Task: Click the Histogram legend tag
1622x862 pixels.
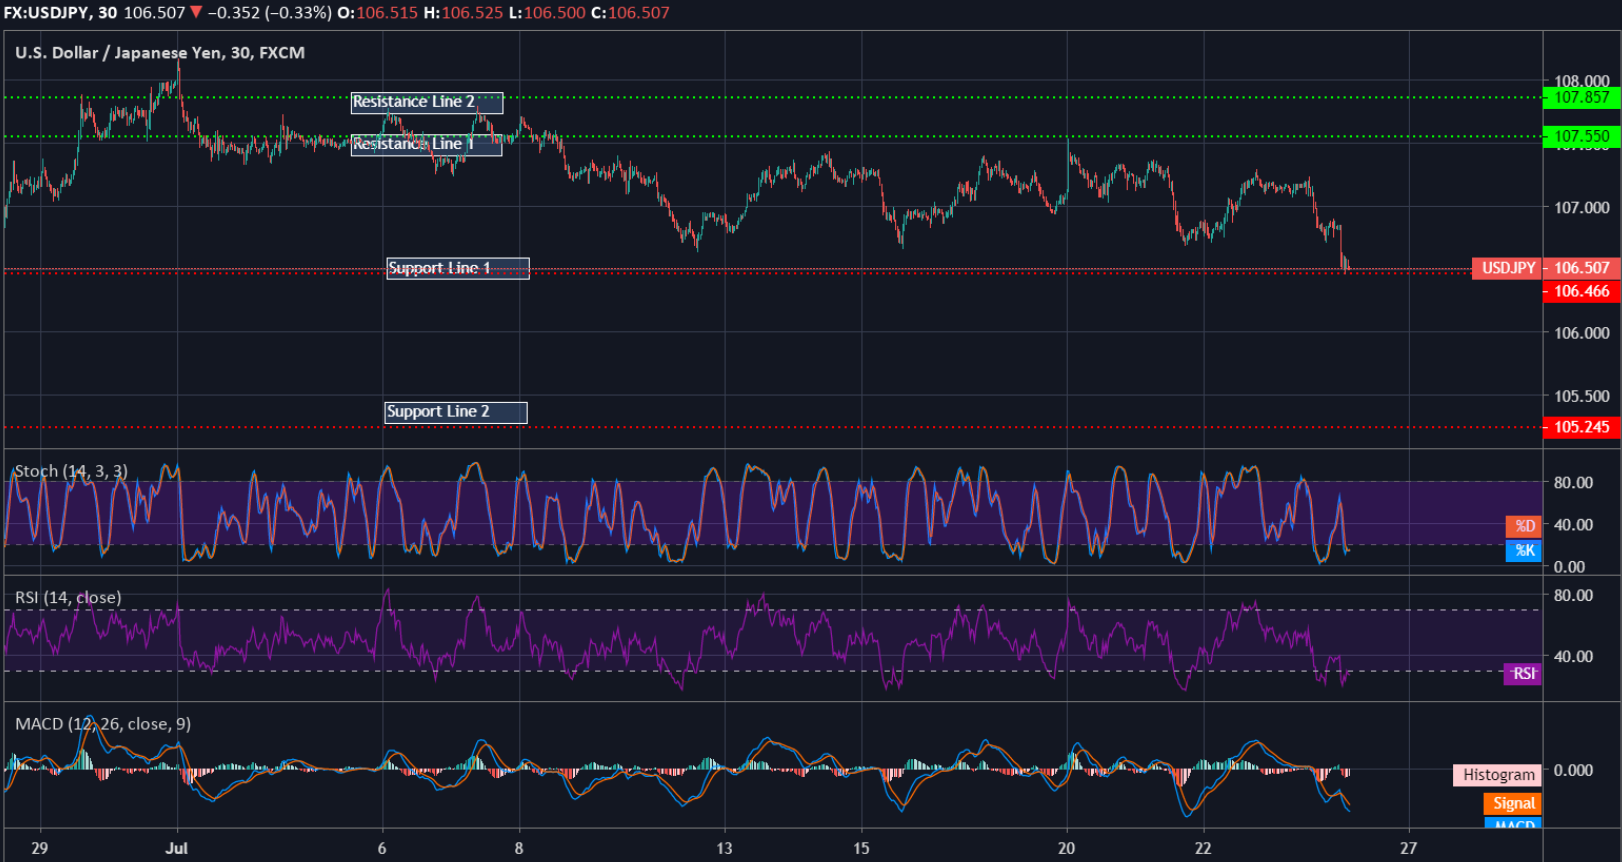Action: (x=1497, y=775)
